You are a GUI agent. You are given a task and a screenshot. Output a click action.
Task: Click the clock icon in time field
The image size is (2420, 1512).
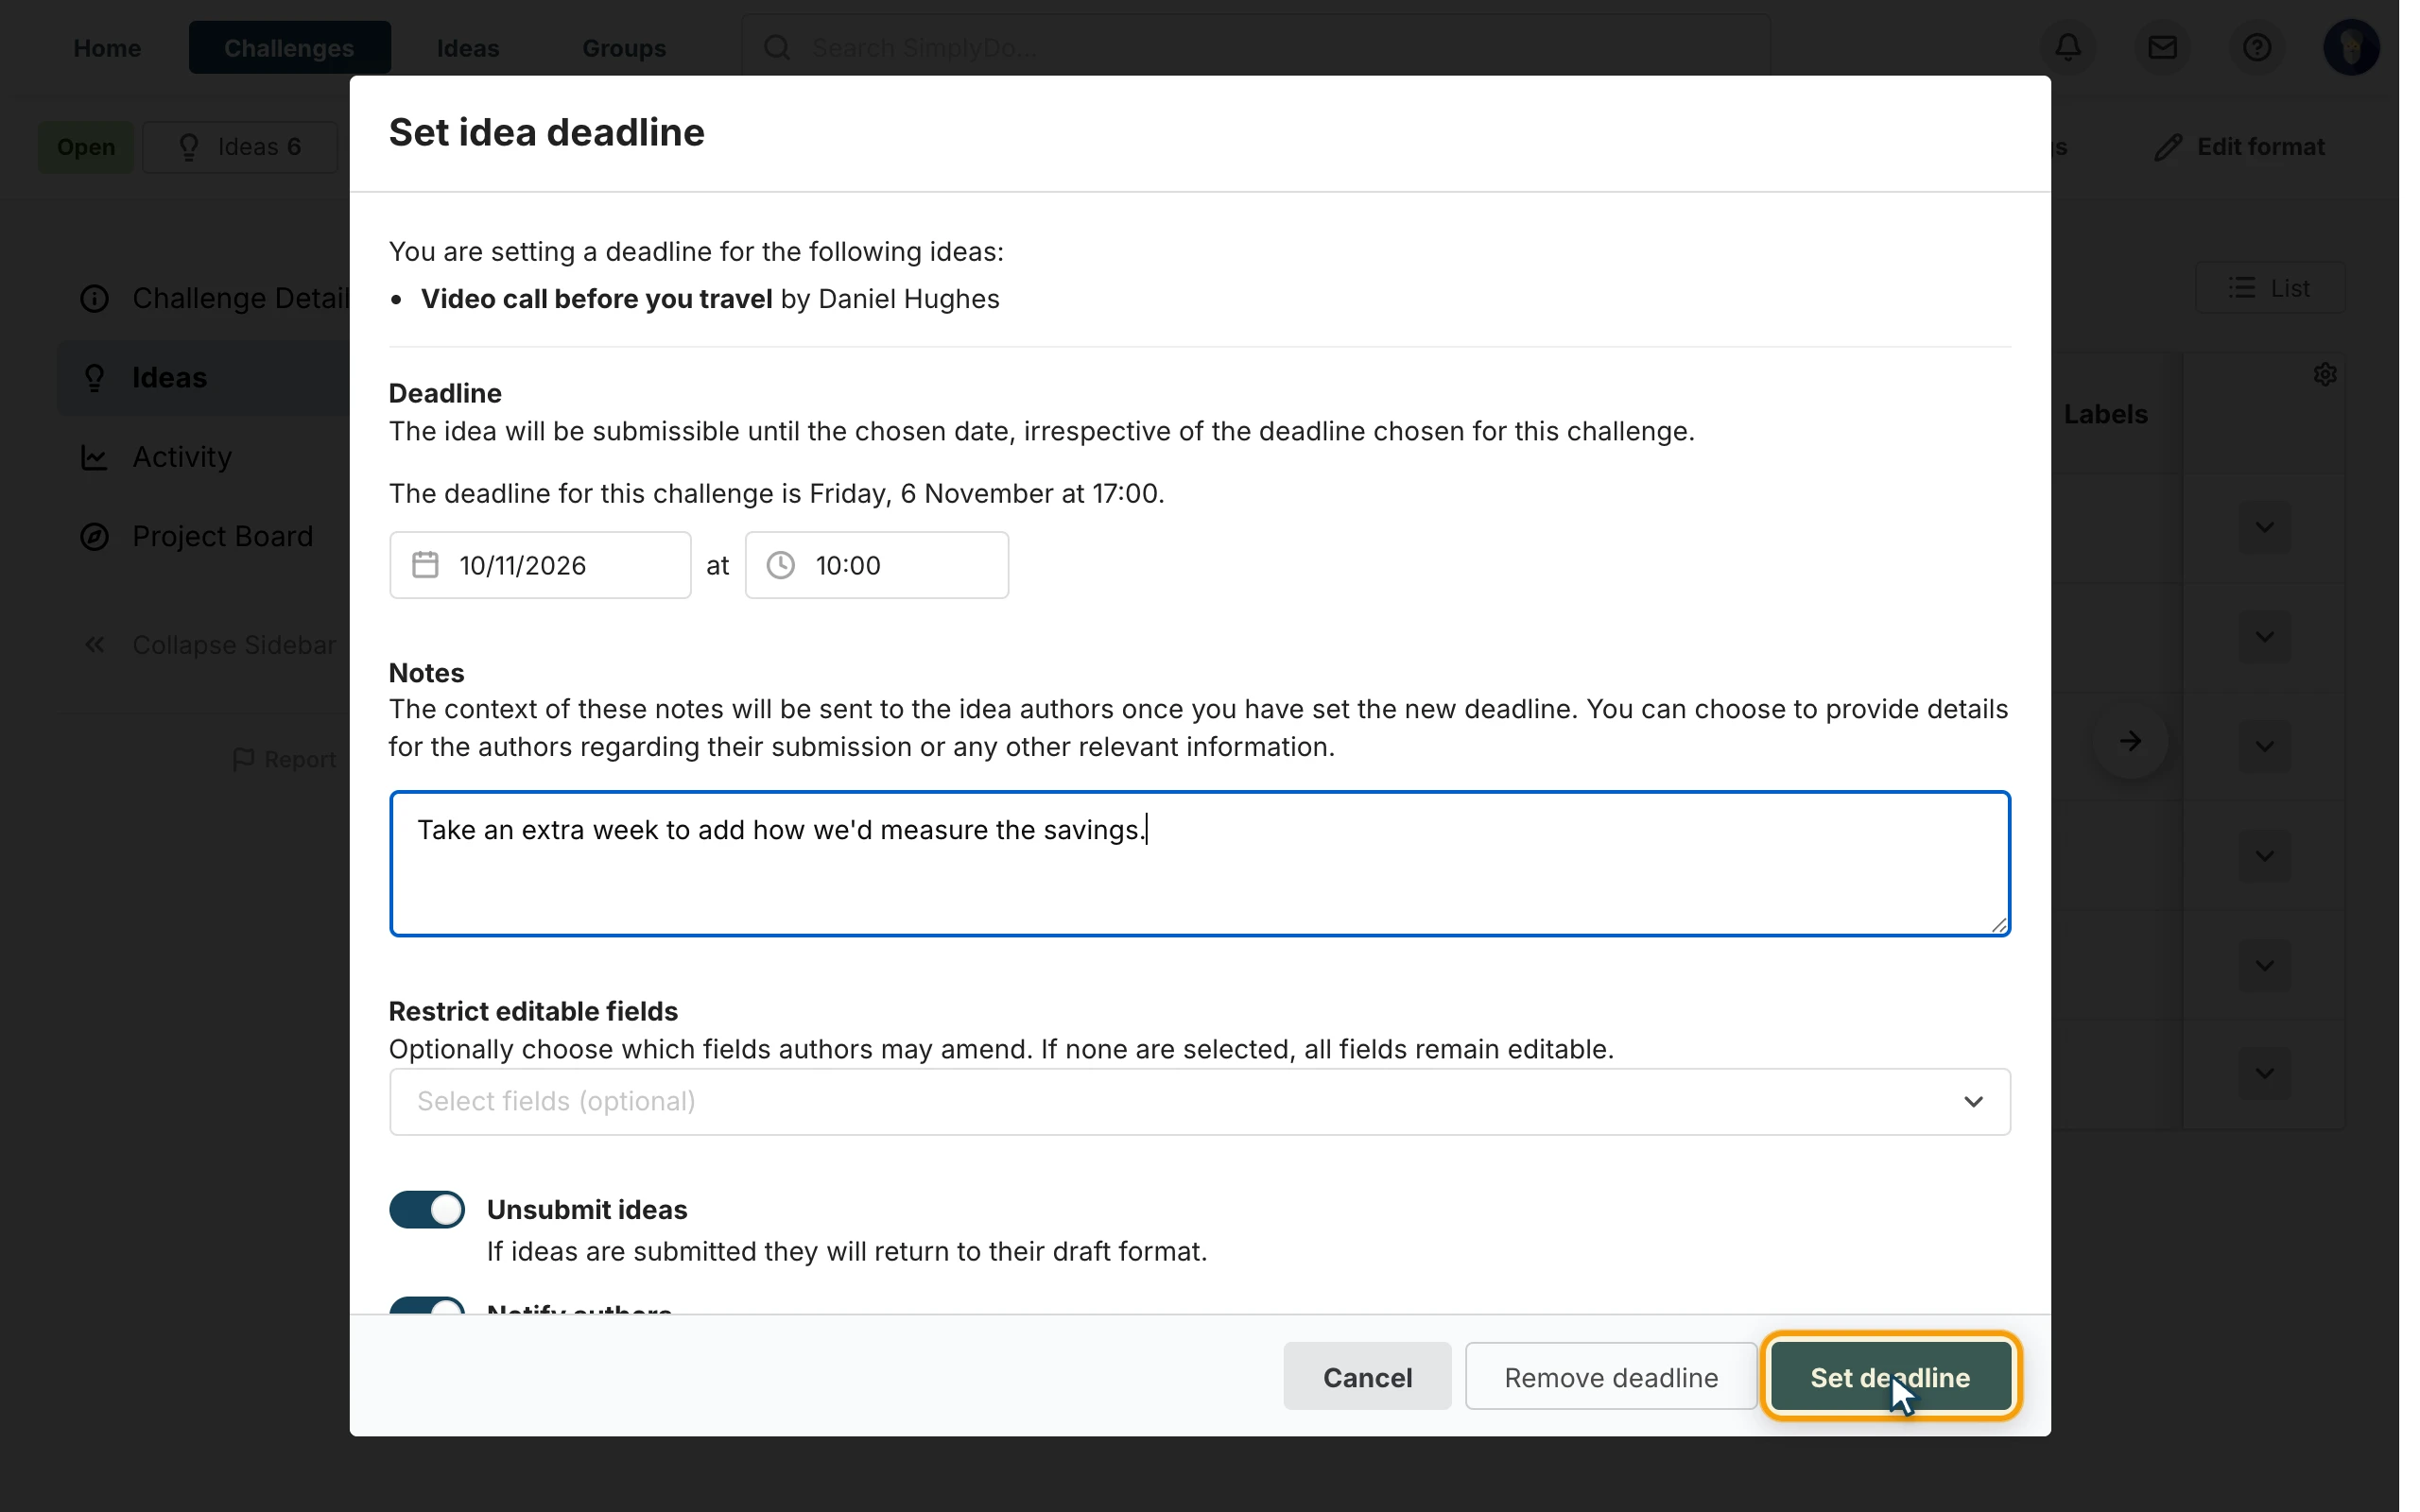(781, 565)
